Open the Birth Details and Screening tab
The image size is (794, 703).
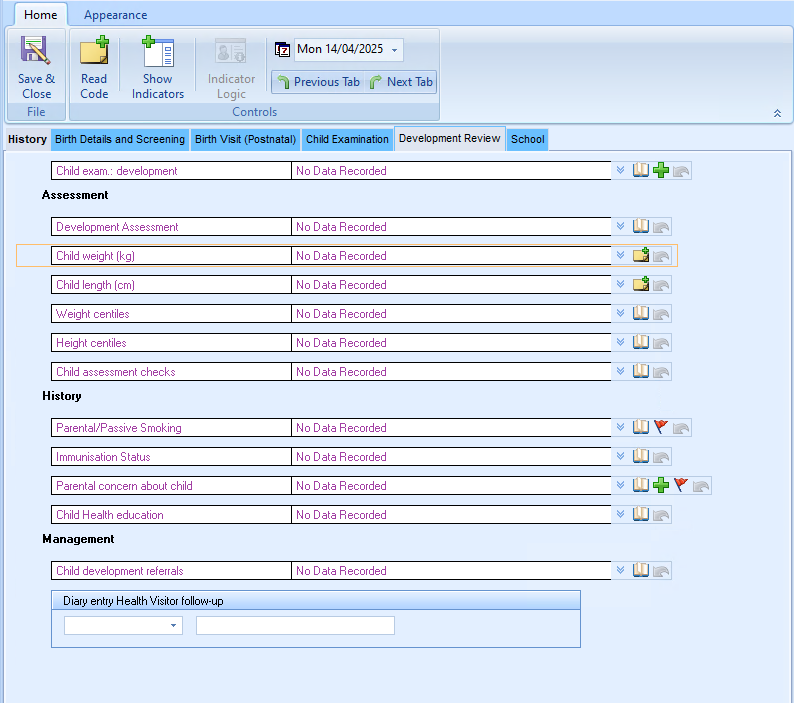click(x=120, y=139)
